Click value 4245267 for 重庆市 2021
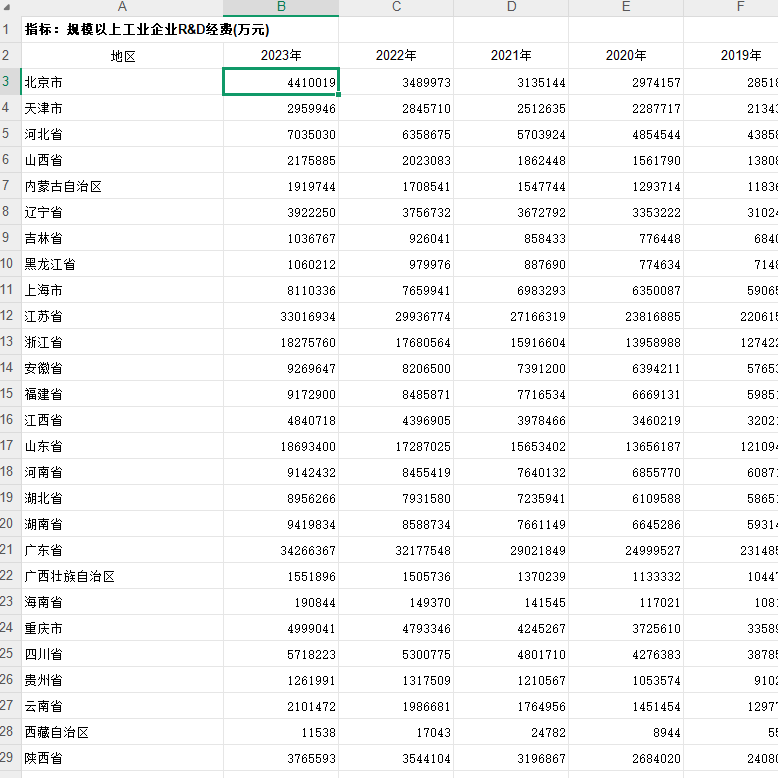778x778 pixels. click(x=511, y=628)
